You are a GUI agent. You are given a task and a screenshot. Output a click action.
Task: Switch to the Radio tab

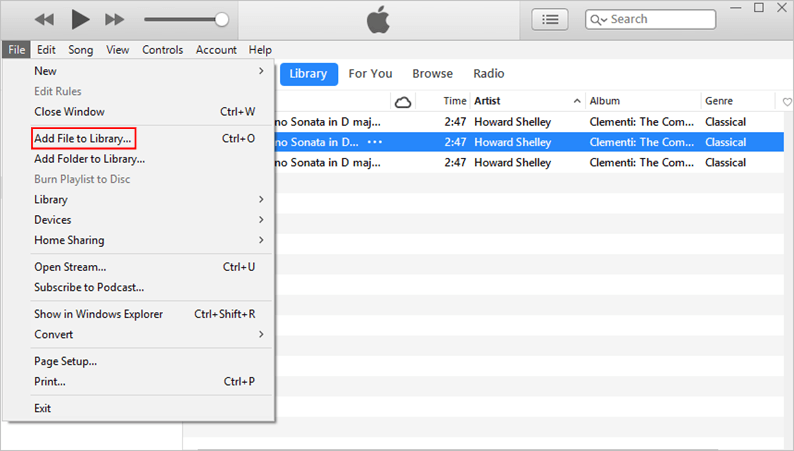click(489, 74)
